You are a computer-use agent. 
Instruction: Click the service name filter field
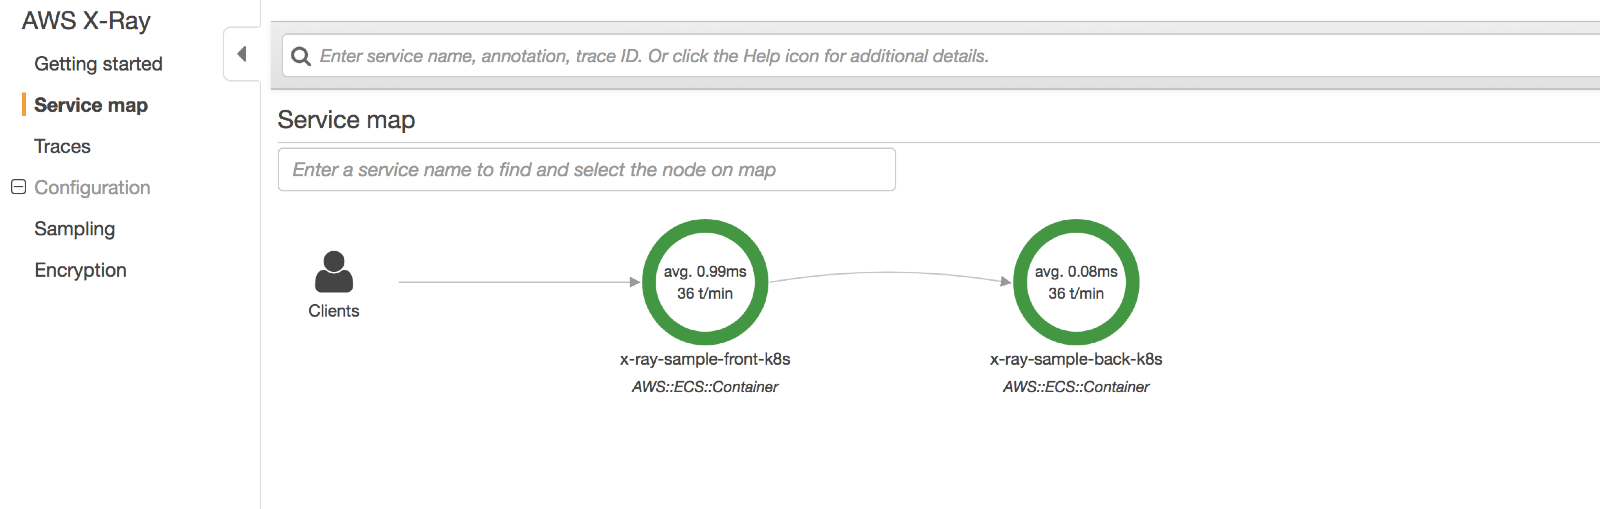[586, 170]
